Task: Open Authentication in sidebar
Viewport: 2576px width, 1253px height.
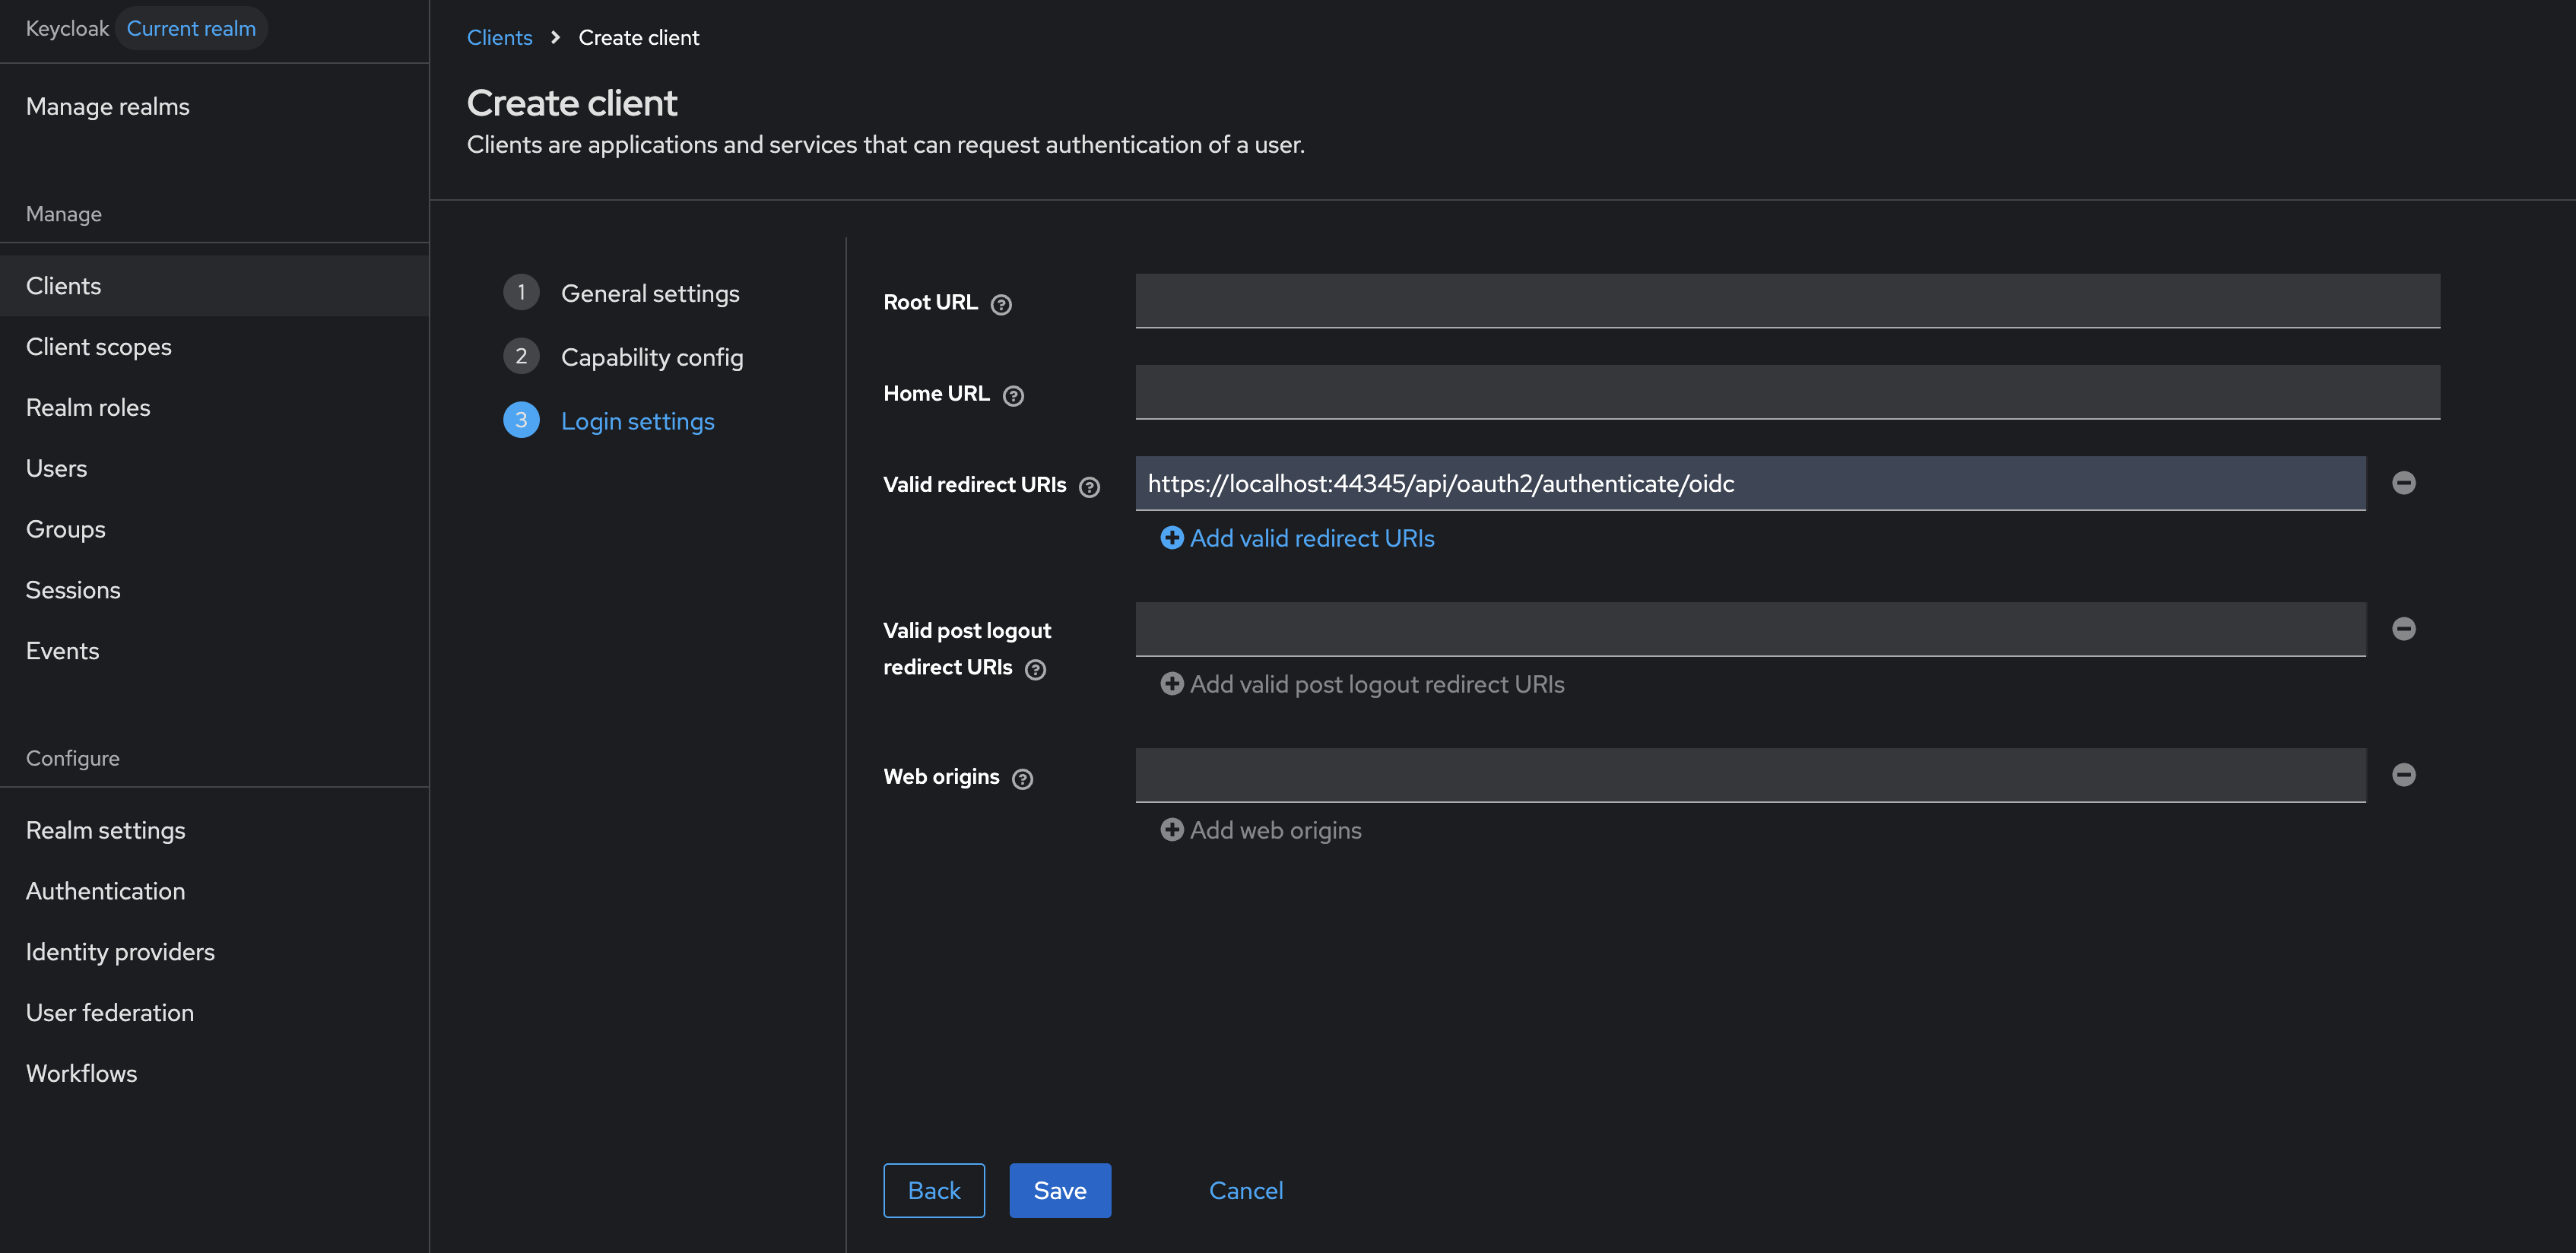Action: [214, 892]
